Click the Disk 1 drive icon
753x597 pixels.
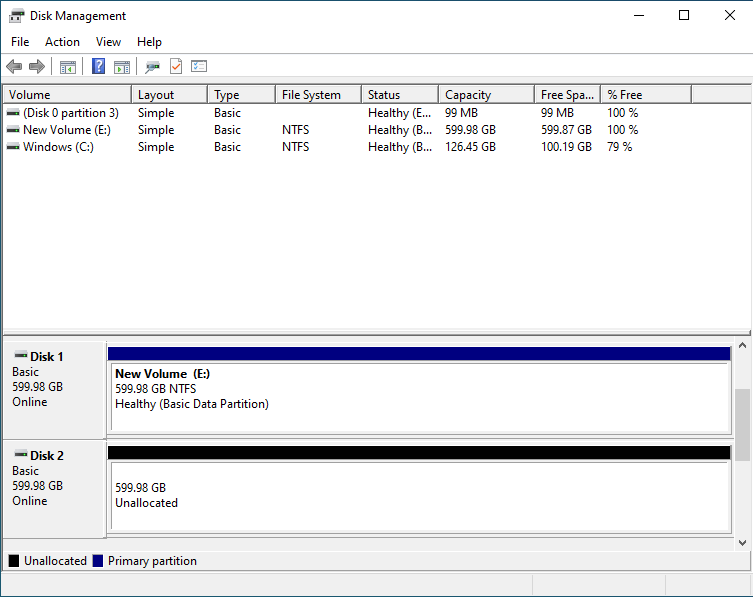click(21, 355)
